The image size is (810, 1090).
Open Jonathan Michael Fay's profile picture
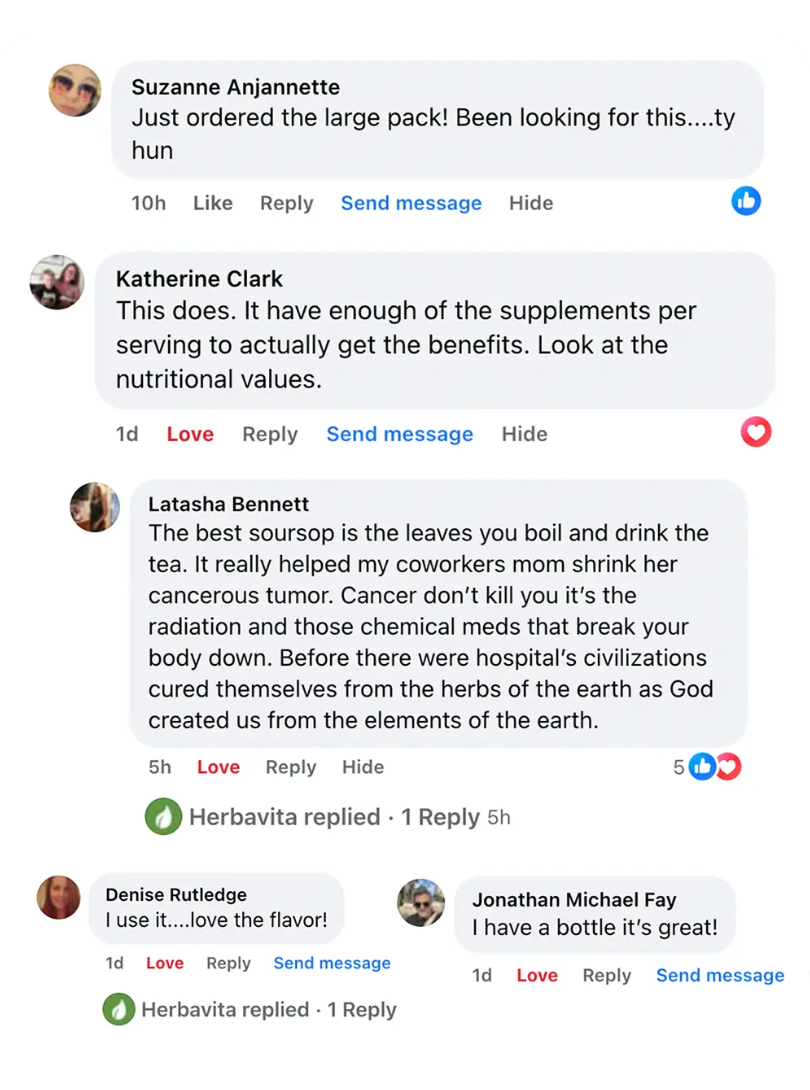(x=420, y=903)
